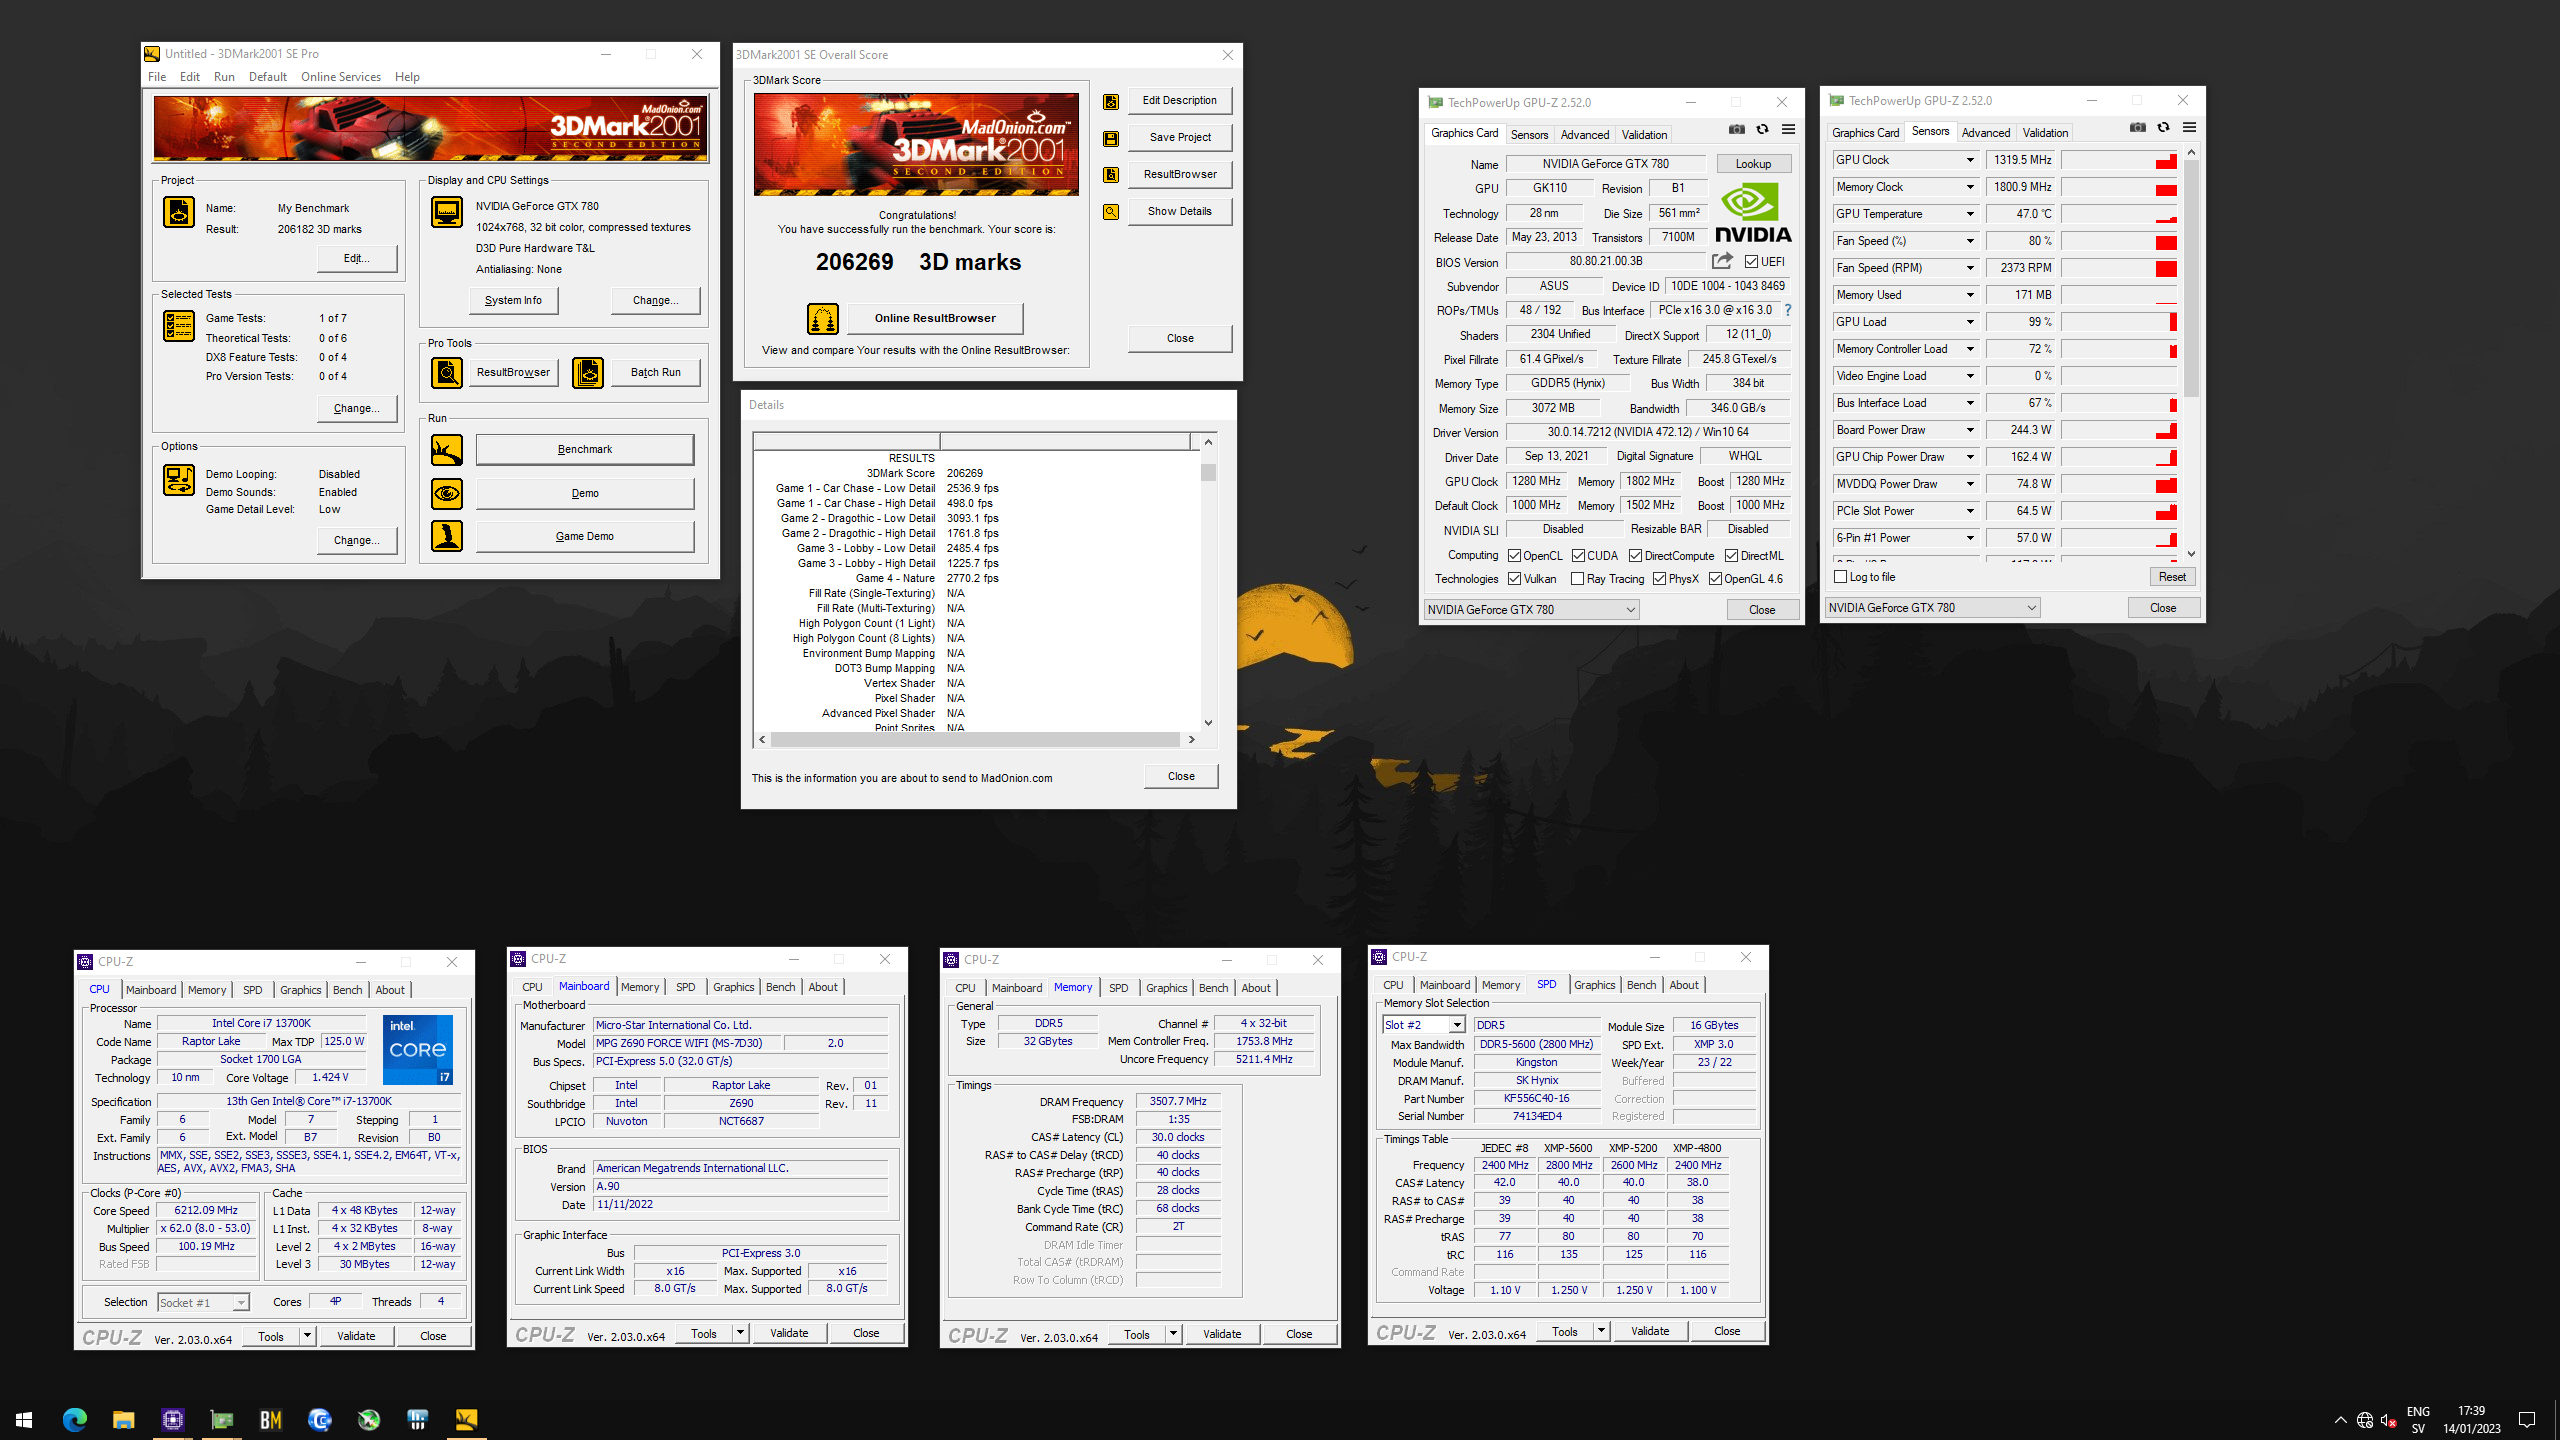Click the camera icon in GPU-Z Sensors window
This screenshot has width=2560, height=1440.
click(2138, 128)
